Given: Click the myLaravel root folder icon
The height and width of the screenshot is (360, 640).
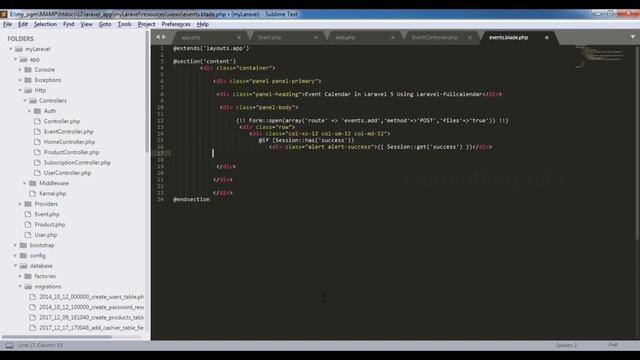Looking at the screenshot, I should (x=18, y=49).
